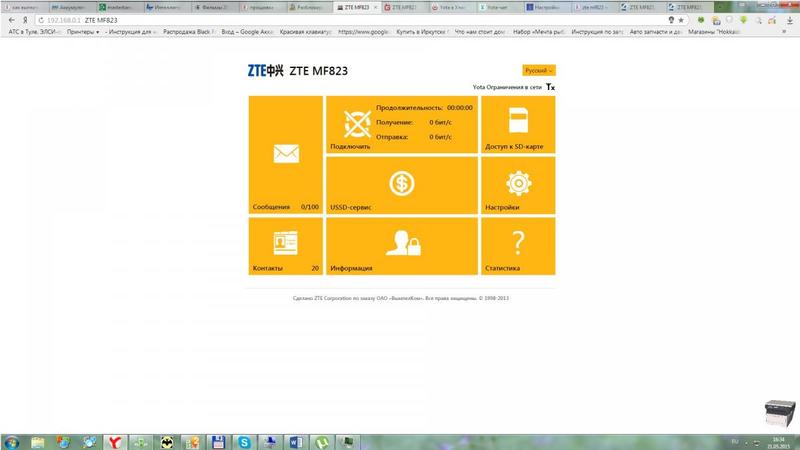This screenshot has height=450, width=800.
Task: Open the Авто запчасти bookmark
Action: pyautogui.click(x=656, y=32)
